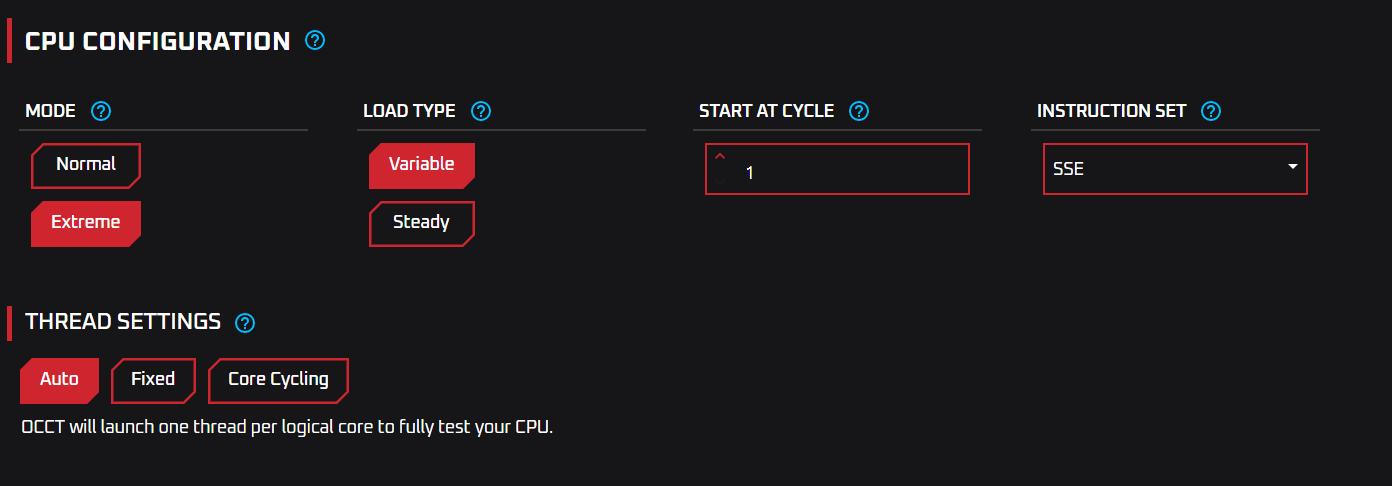Open the SSE instruction set dropdown

(x=1160, y=170)
